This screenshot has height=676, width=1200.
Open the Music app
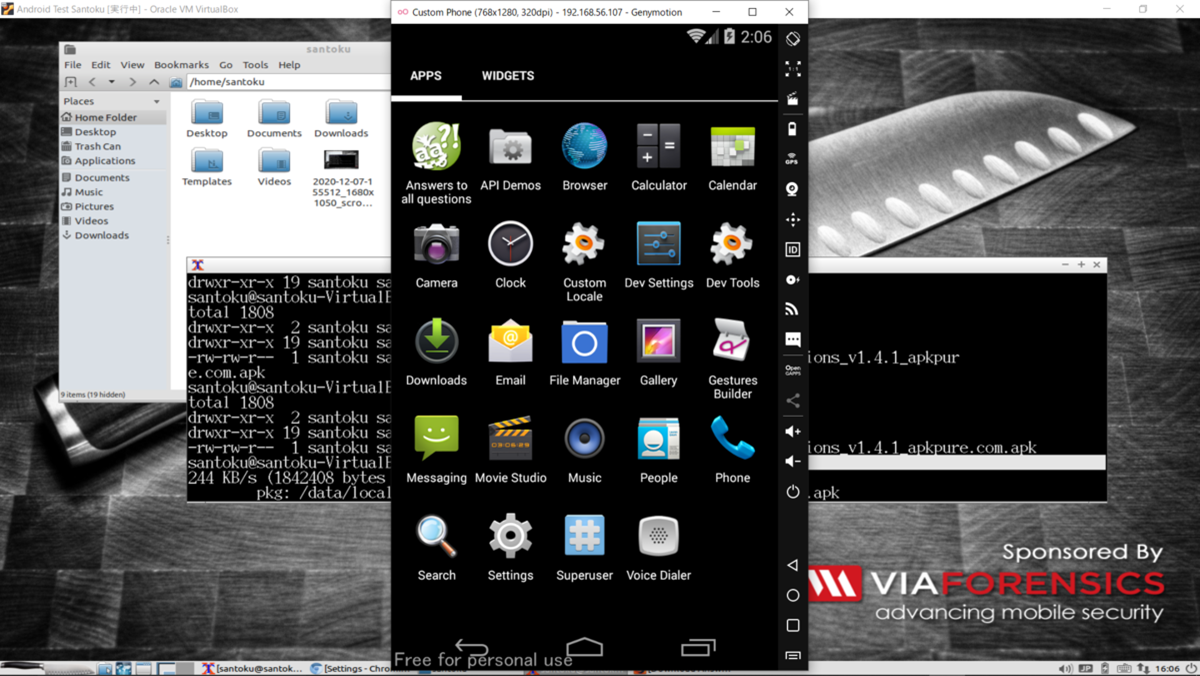click(x=584, y=450)
